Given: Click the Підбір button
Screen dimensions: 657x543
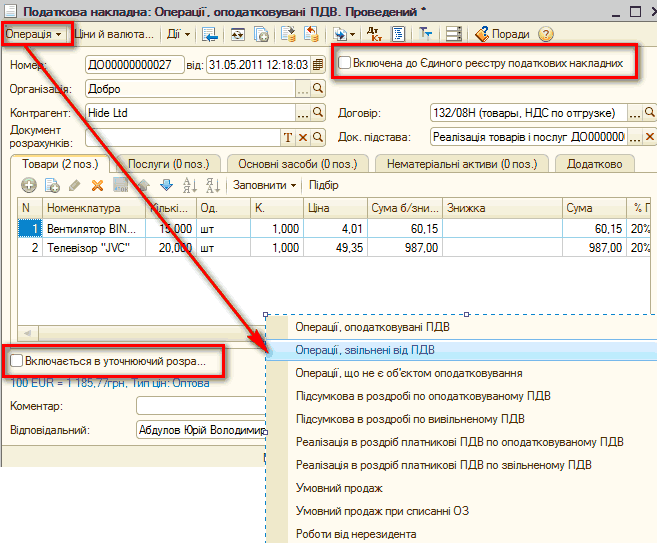Looking at the screenshot, I should click(x=324, y=185).
